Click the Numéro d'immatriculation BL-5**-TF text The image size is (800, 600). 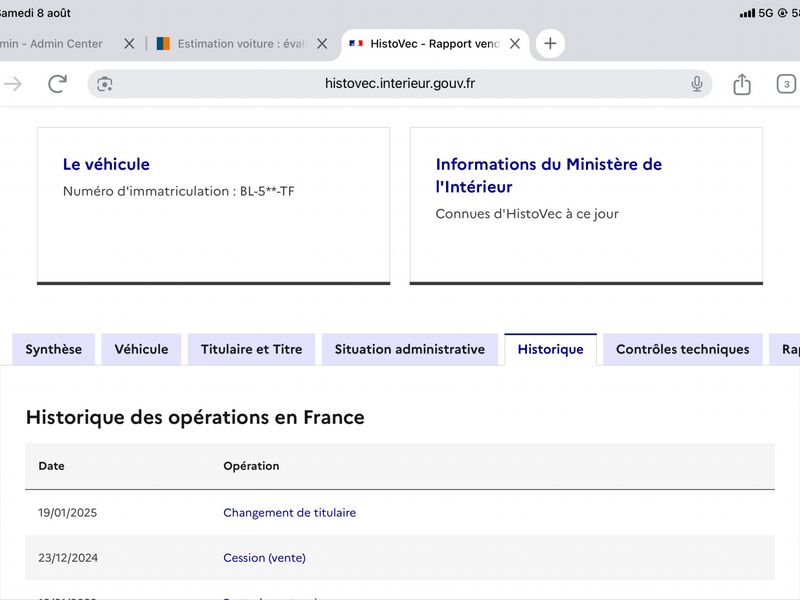(x=179, y=191)
